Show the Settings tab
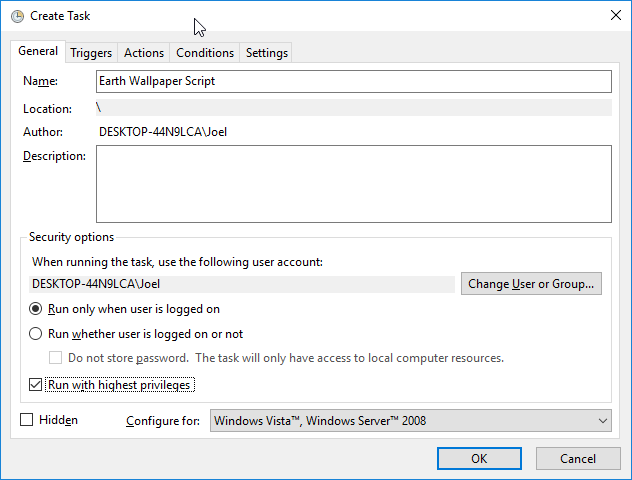The width and height of the screenshot is (632, 480). 266,53
